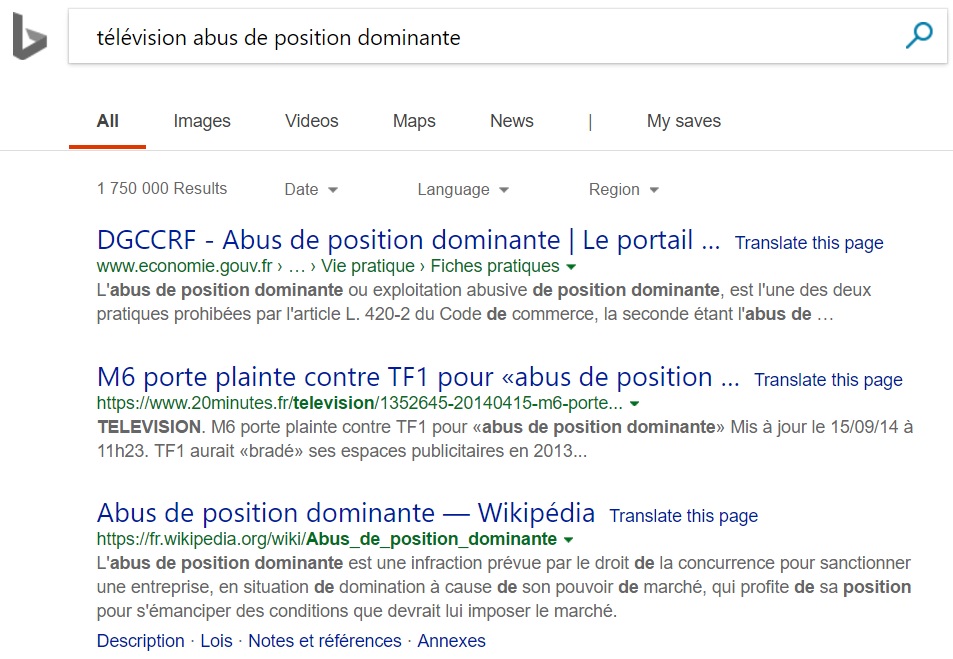Click the Fiches pratiques breadcrumb in URL
The image size is (953, 659).
pos(495,266)
